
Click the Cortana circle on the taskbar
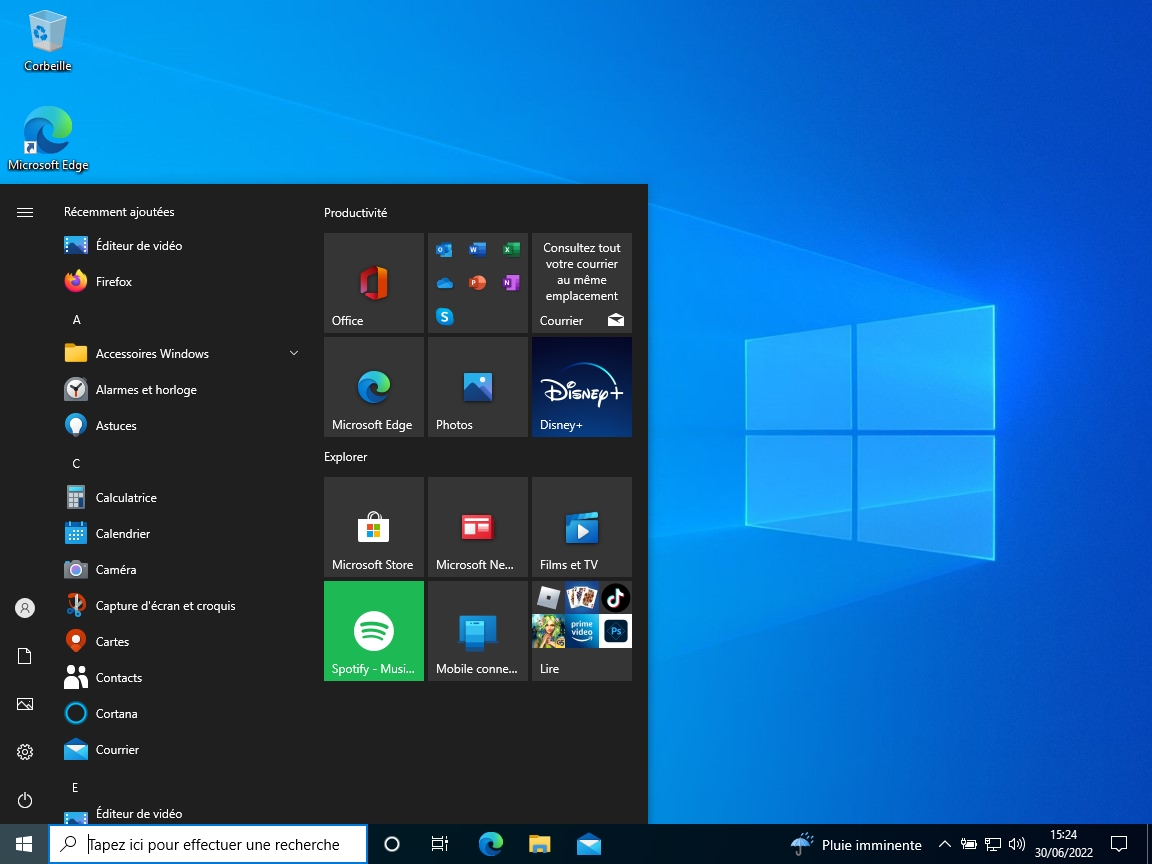pos(392,844)
